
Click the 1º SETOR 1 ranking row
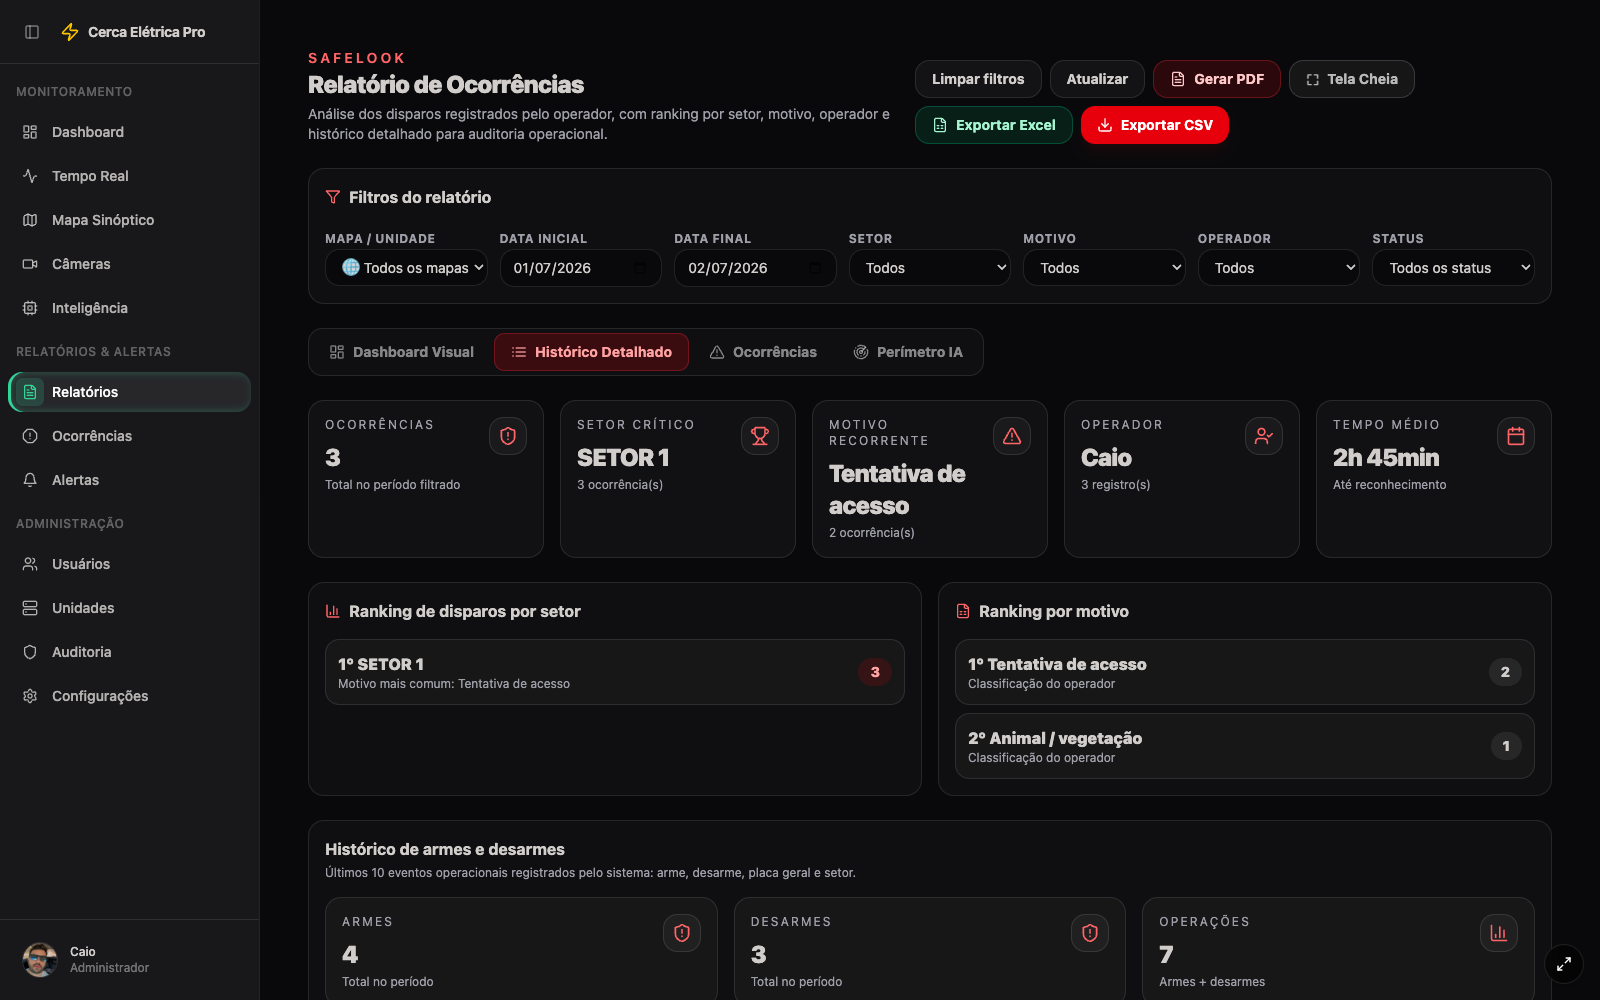click(615, 672)
